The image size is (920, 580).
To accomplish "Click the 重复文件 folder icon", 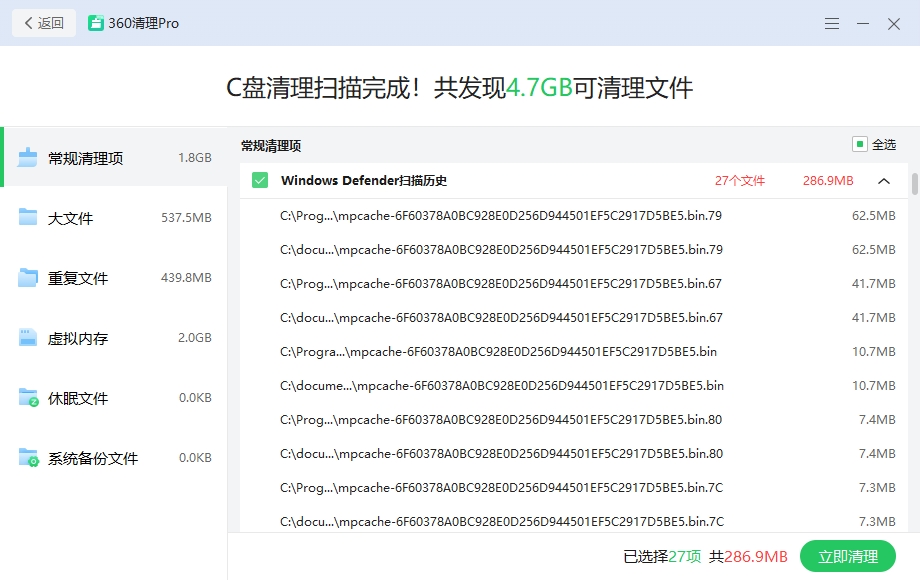I will coord(28,278).
